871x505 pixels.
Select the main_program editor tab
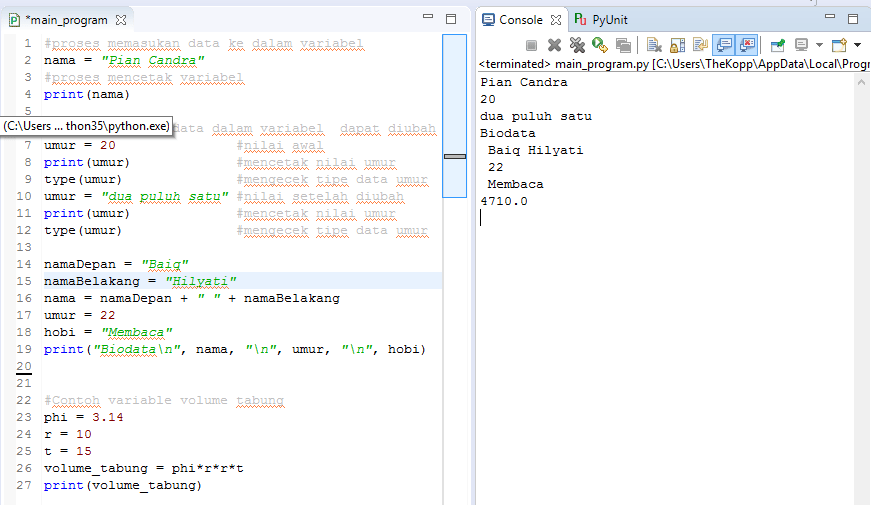64,19
